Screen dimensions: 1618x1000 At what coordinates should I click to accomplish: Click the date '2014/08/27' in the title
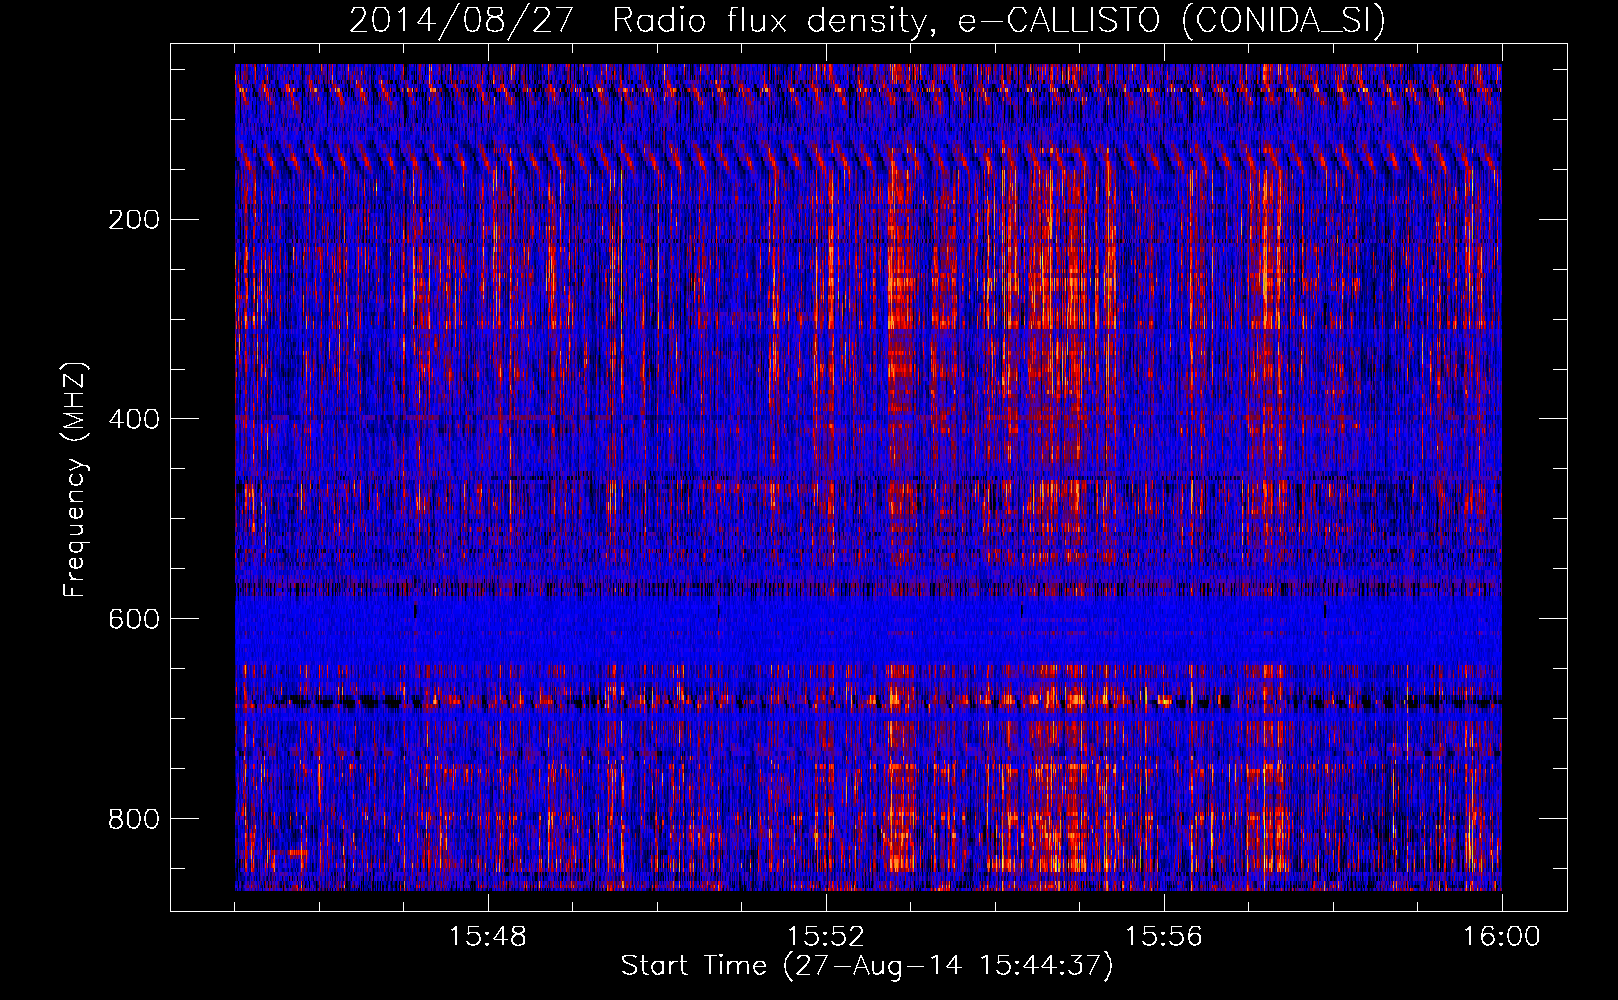(461, 20)
